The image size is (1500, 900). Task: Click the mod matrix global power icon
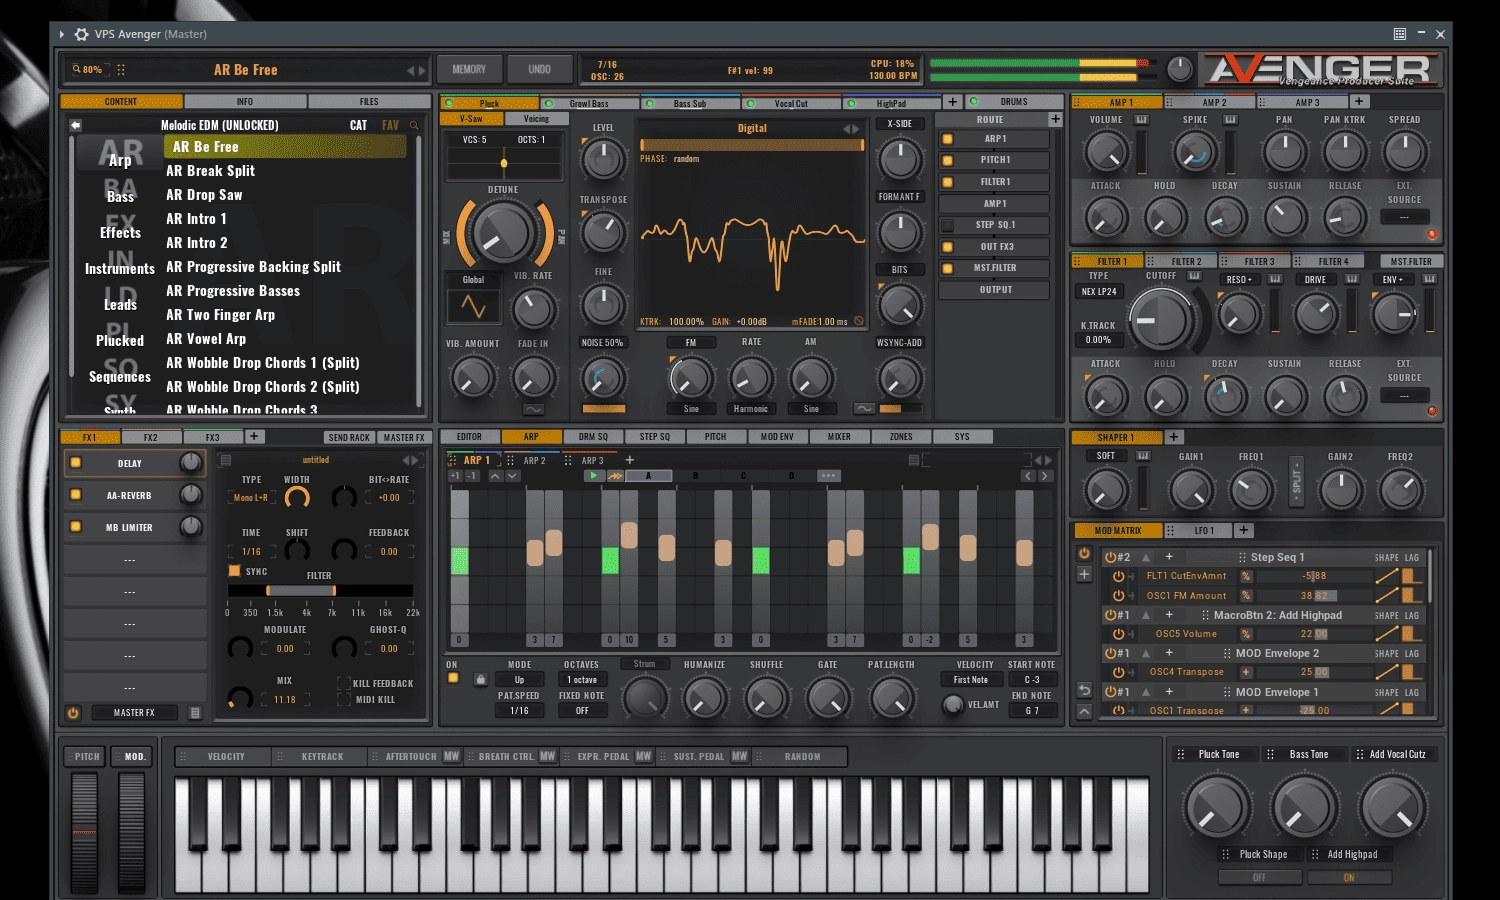pos(1084,553)
